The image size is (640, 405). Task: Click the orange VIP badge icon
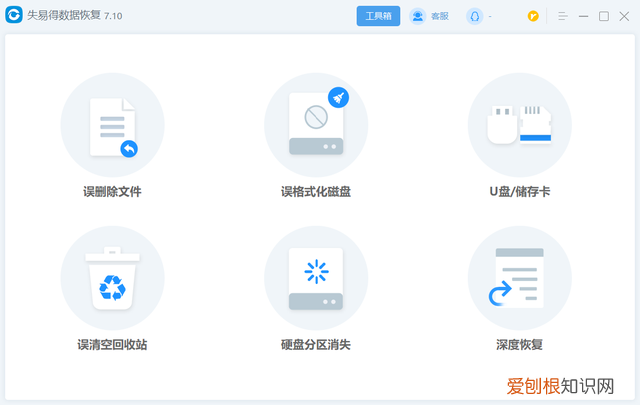[x=533, y=16]
